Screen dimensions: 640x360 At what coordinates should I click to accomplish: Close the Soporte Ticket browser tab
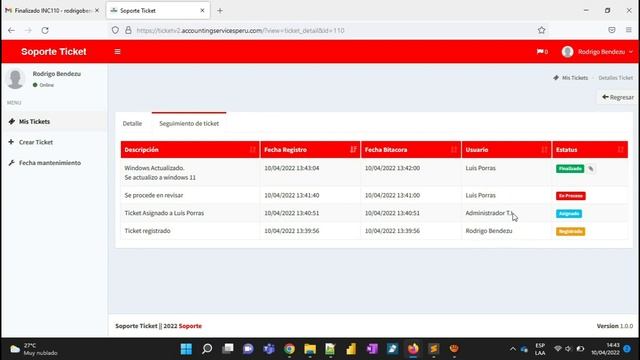pos(202,11)
